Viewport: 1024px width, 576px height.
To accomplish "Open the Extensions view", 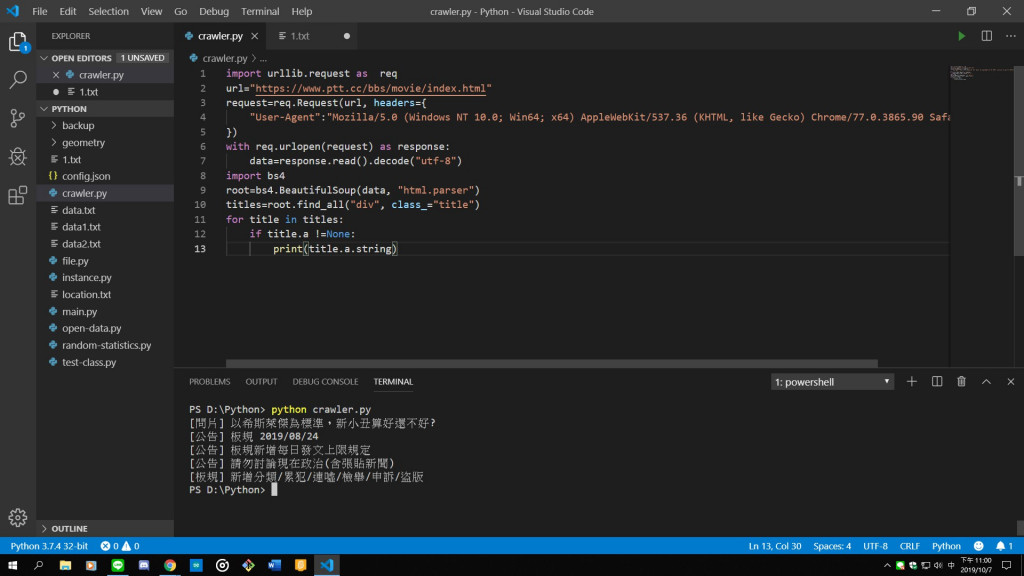I will point(18,195).
